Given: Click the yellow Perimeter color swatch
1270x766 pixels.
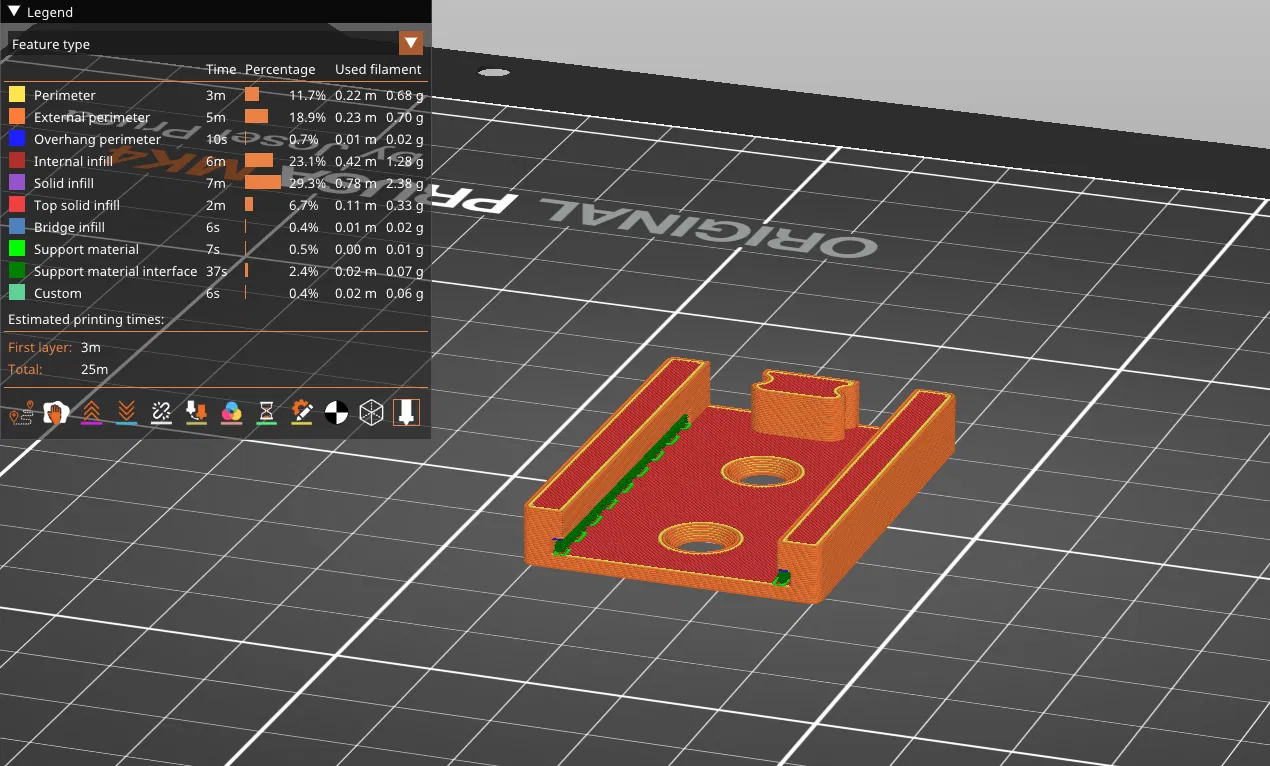Looking at the screenshot, I should click(x=17, y=95).
